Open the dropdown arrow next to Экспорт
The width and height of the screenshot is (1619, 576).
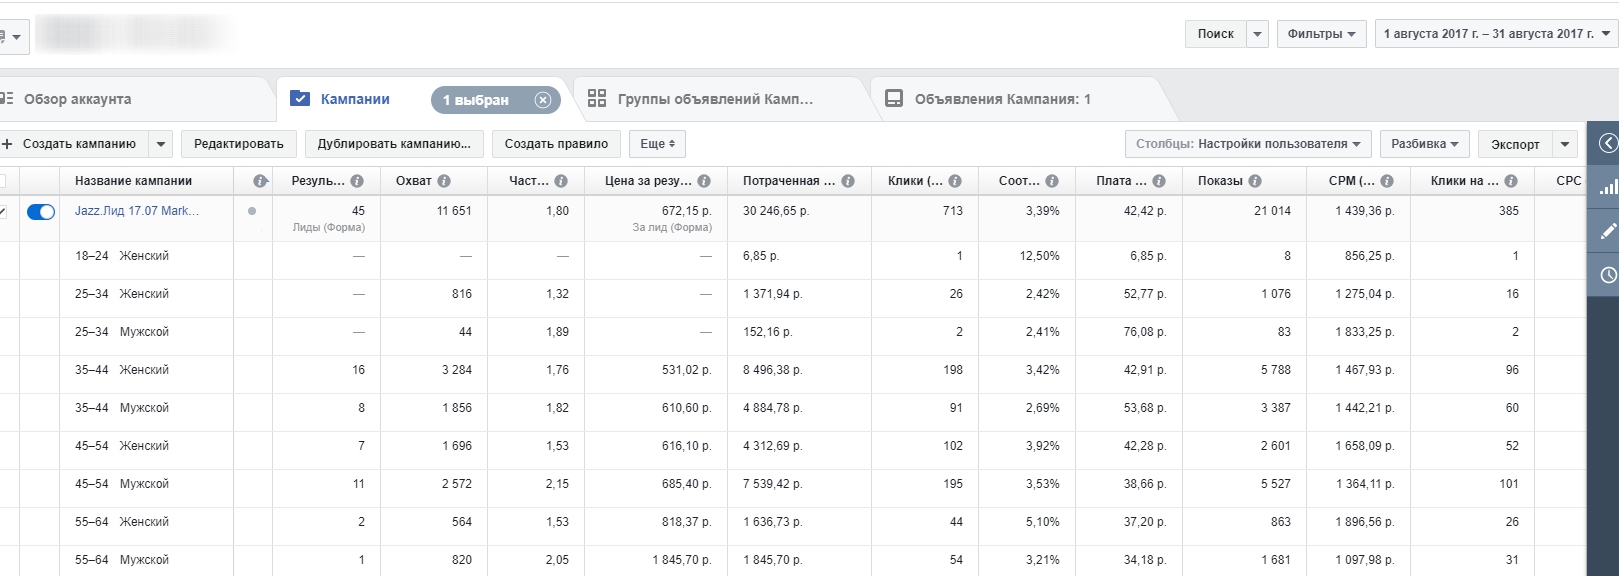click(x=1566, y=144)
